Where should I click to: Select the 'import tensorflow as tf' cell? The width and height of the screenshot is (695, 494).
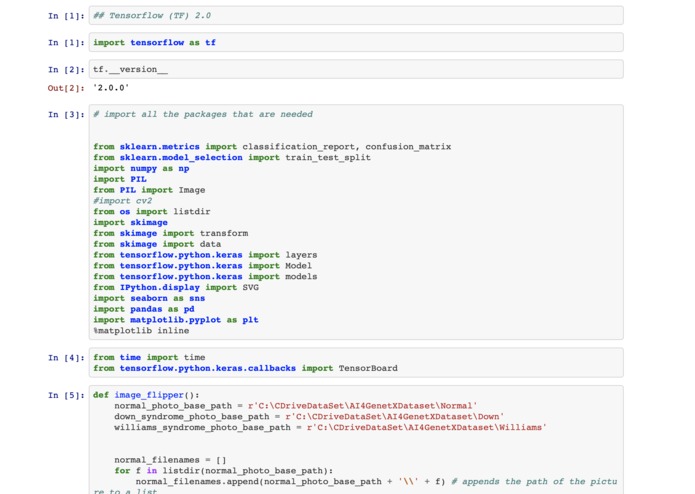pyautogui.click(x=356, y=43)
